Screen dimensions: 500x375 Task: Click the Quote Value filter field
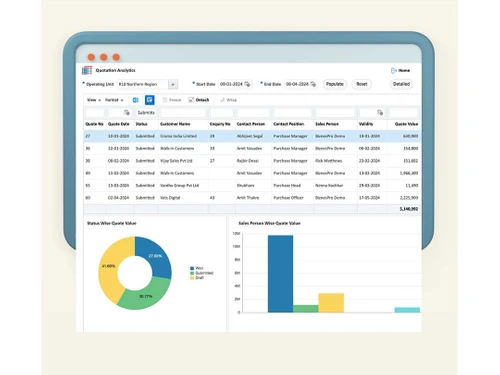click(x=403, y=113)
